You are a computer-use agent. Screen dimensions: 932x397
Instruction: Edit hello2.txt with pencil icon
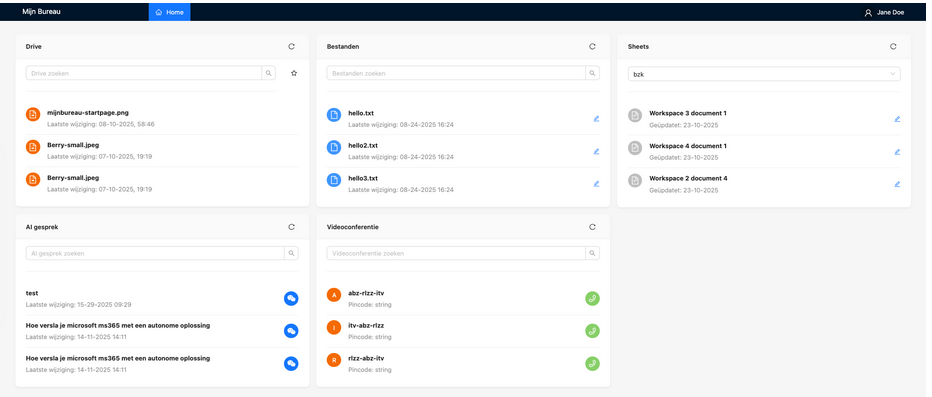596,152
